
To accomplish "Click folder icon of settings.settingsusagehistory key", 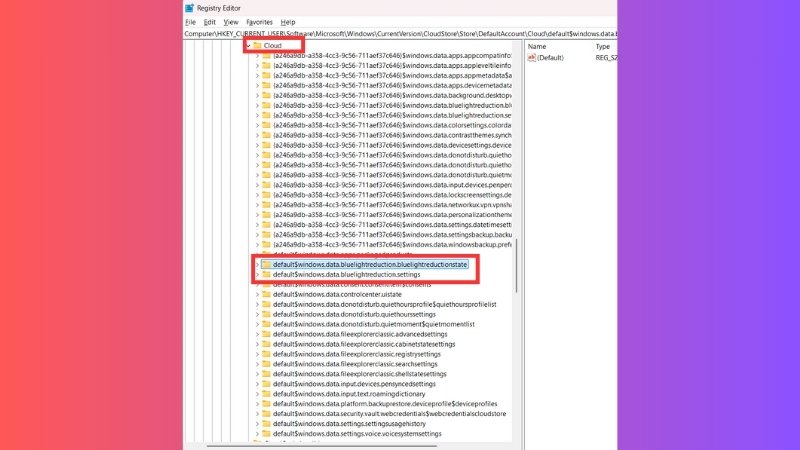I will [x=266, y=423].
